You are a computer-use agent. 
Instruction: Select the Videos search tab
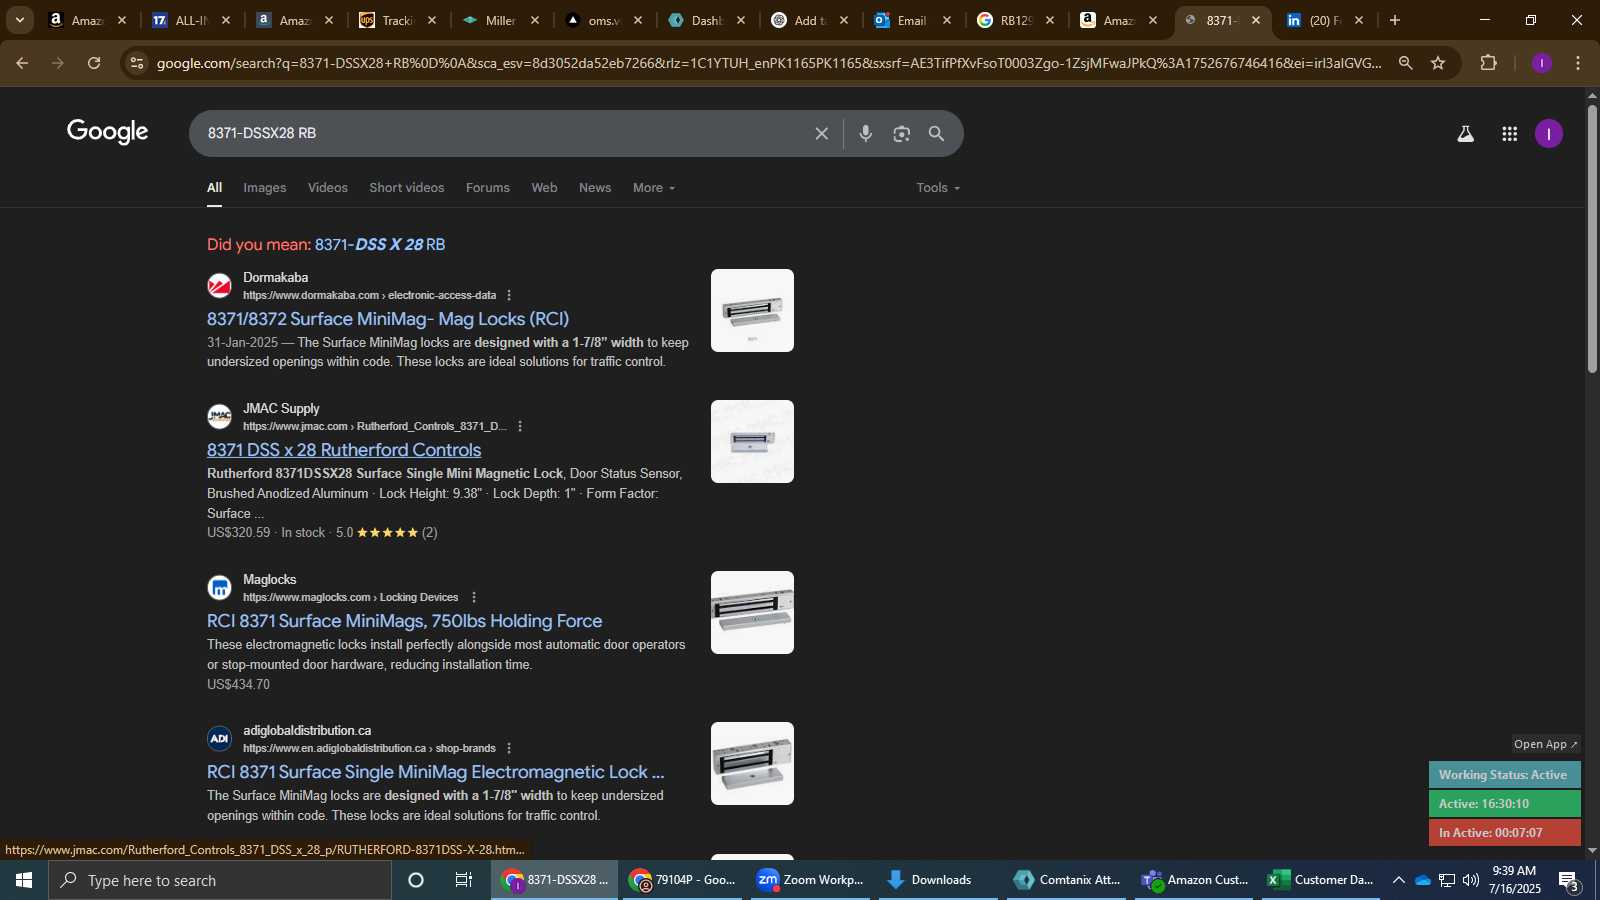(328, 188)
